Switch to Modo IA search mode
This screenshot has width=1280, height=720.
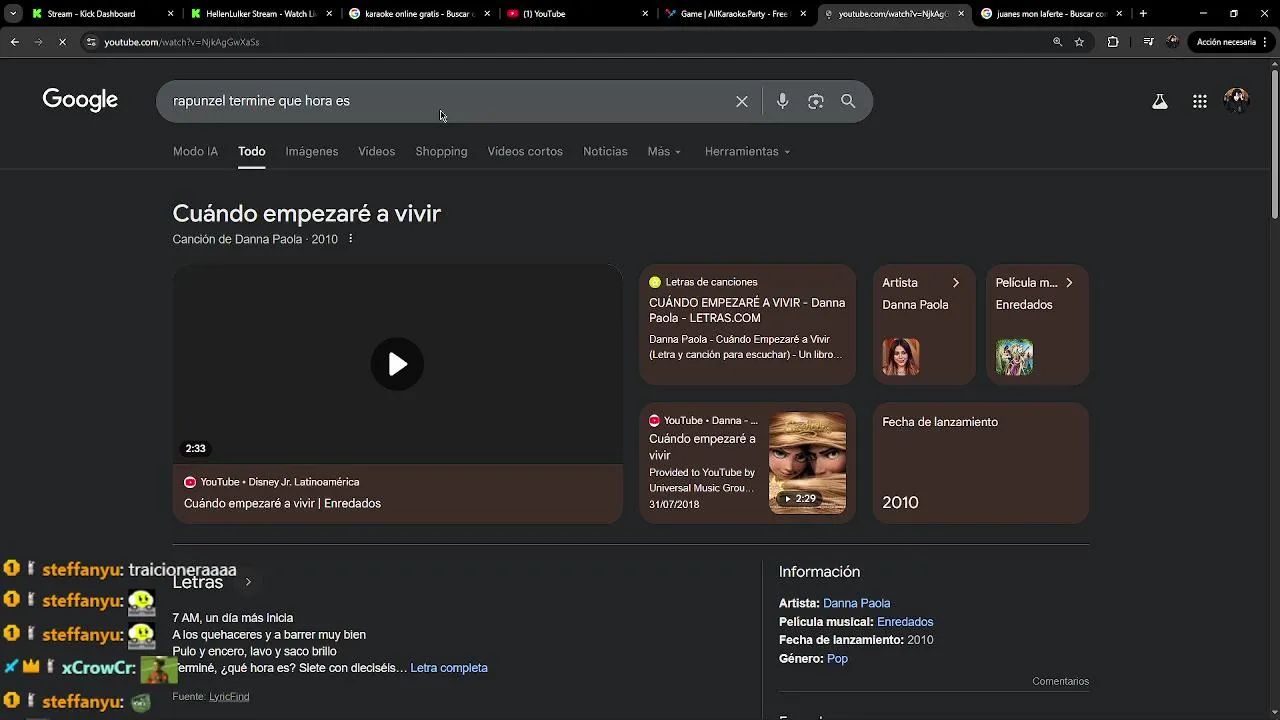click(195, 151)
